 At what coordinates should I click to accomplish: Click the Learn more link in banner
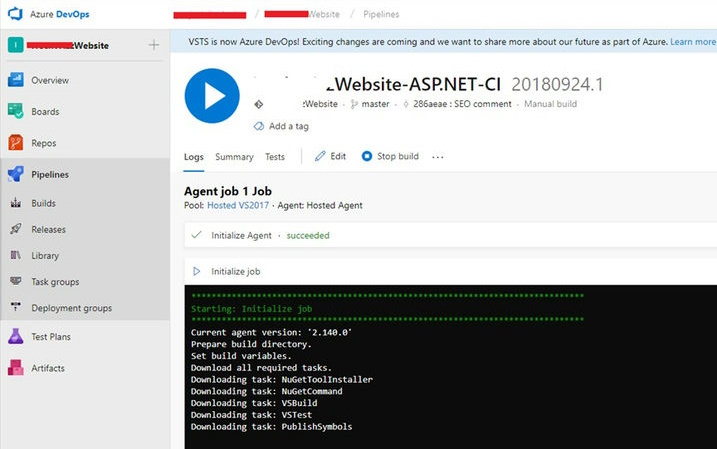coord(693,42)
